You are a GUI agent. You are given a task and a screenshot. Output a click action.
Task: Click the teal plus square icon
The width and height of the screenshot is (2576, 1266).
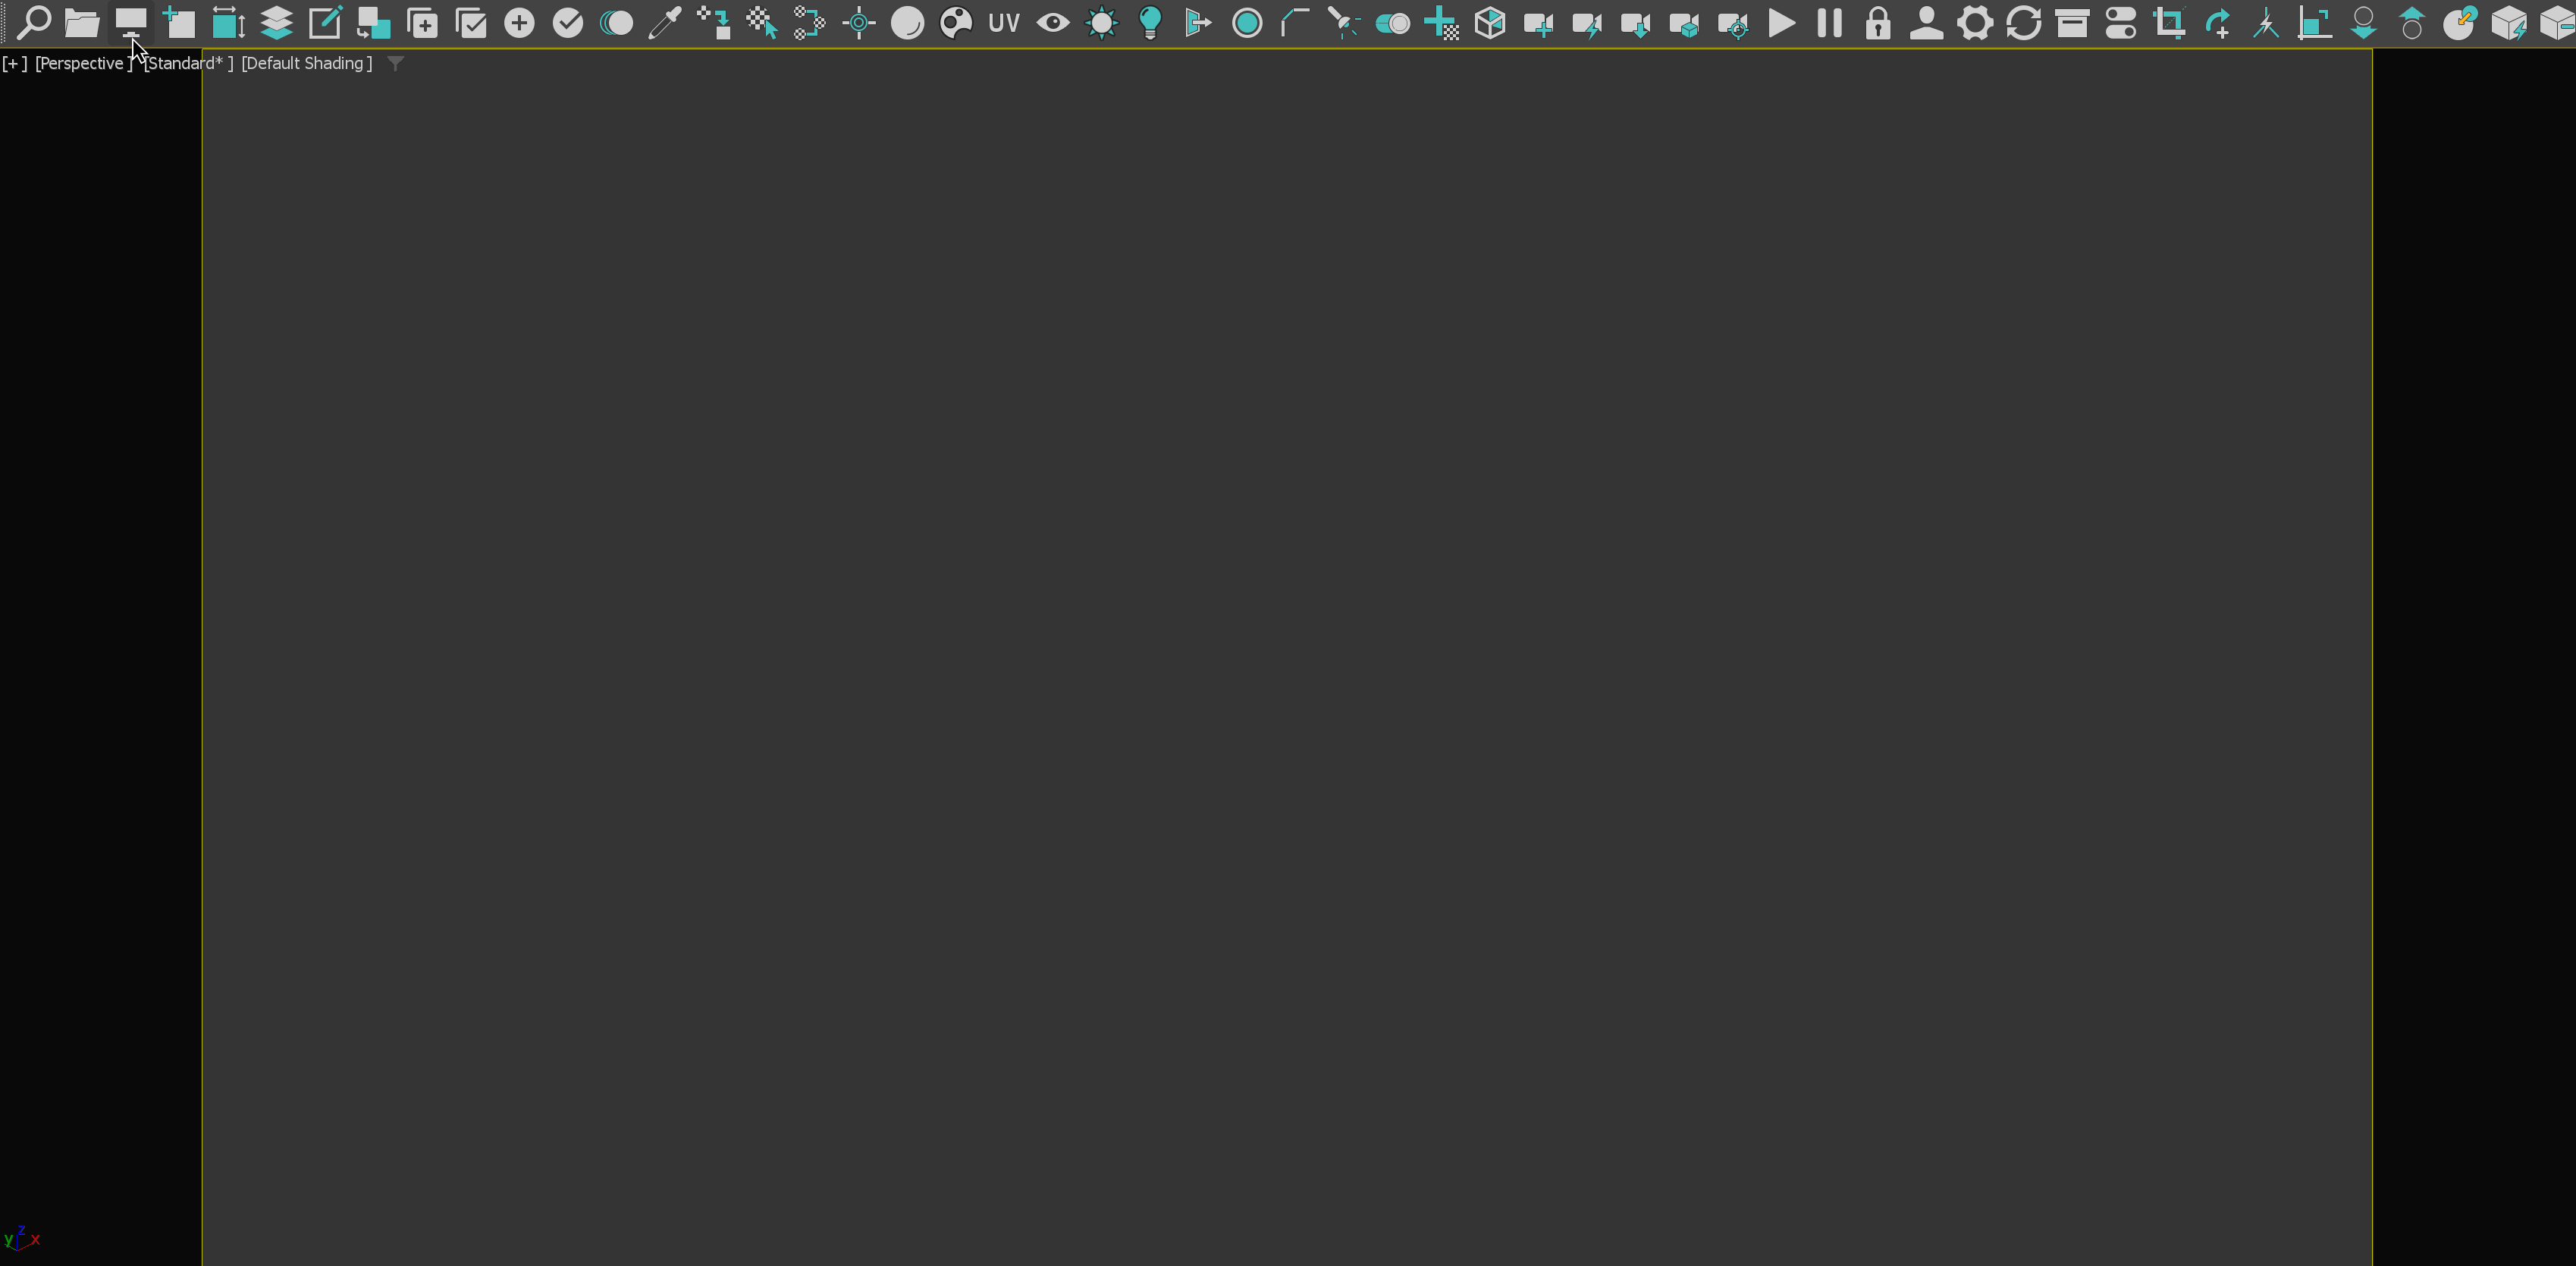(x=179, y=22)
